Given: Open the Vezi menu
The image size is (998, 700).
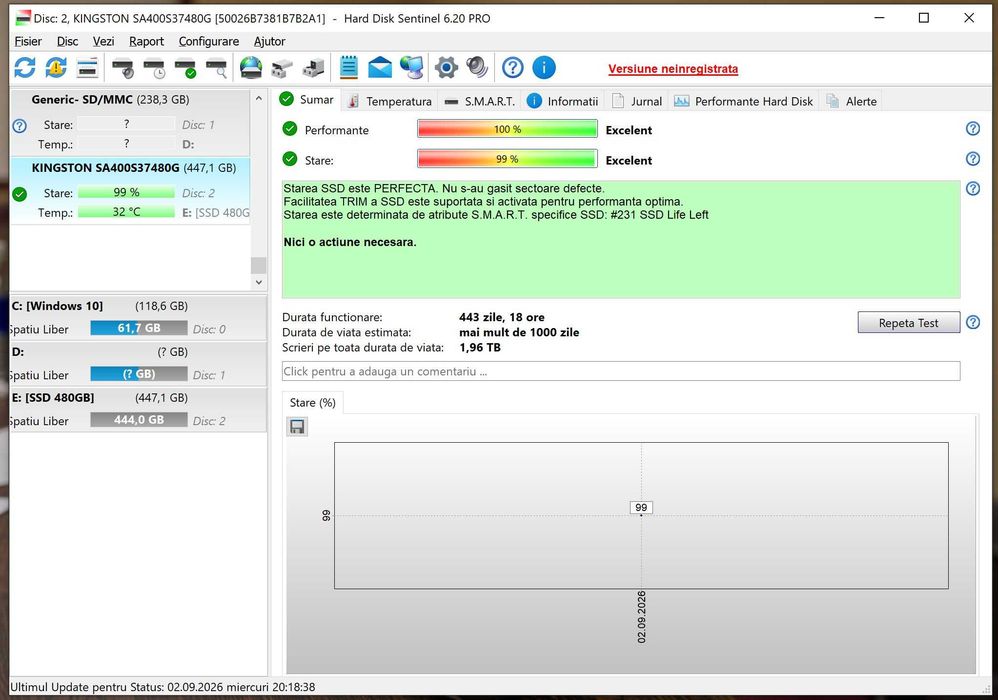Looking at the screenshot, I should click(x=103, y=41).
